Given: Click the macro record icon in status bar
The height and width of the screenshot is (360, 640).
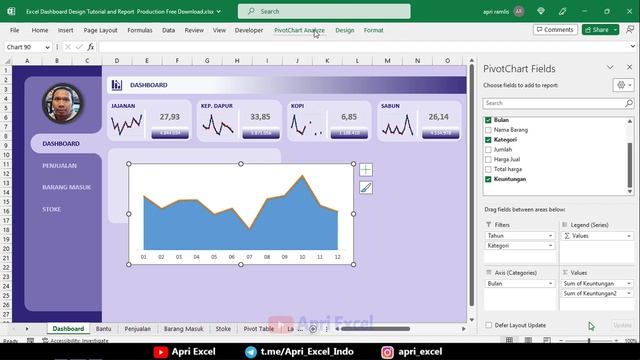Looking at the screenshot, I should coord(30,340).
